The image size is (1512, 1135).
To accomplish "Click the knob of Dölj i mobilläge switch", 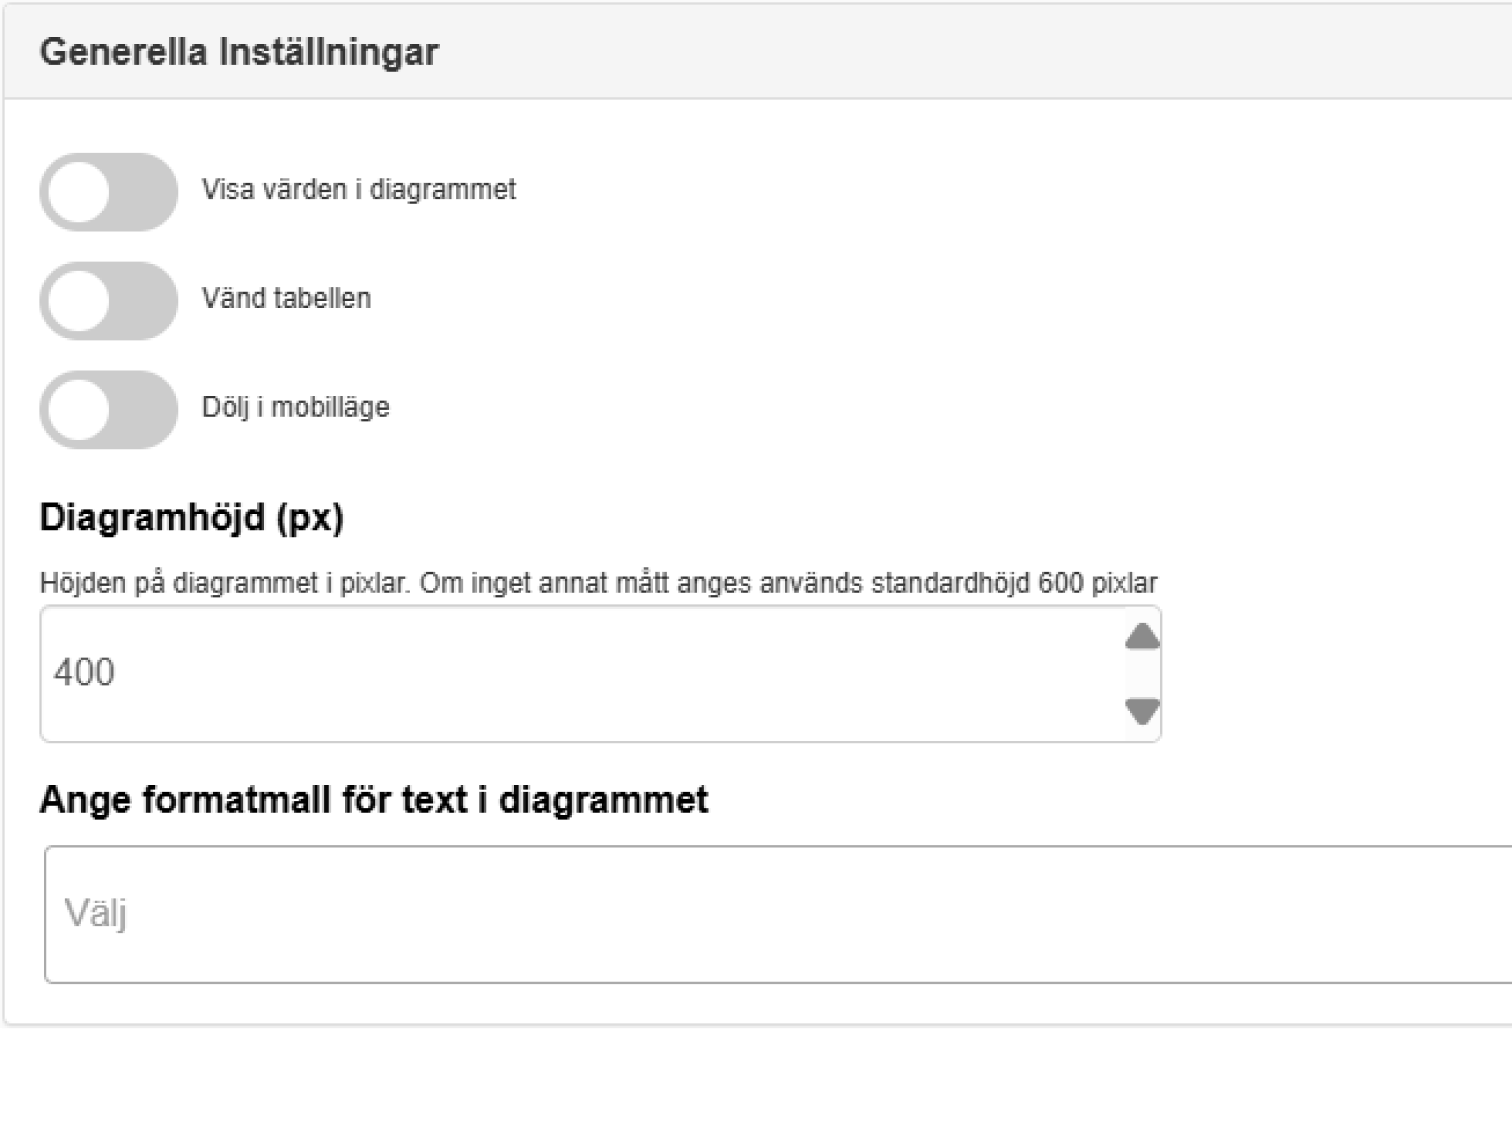I will click(x=79, y=409).
